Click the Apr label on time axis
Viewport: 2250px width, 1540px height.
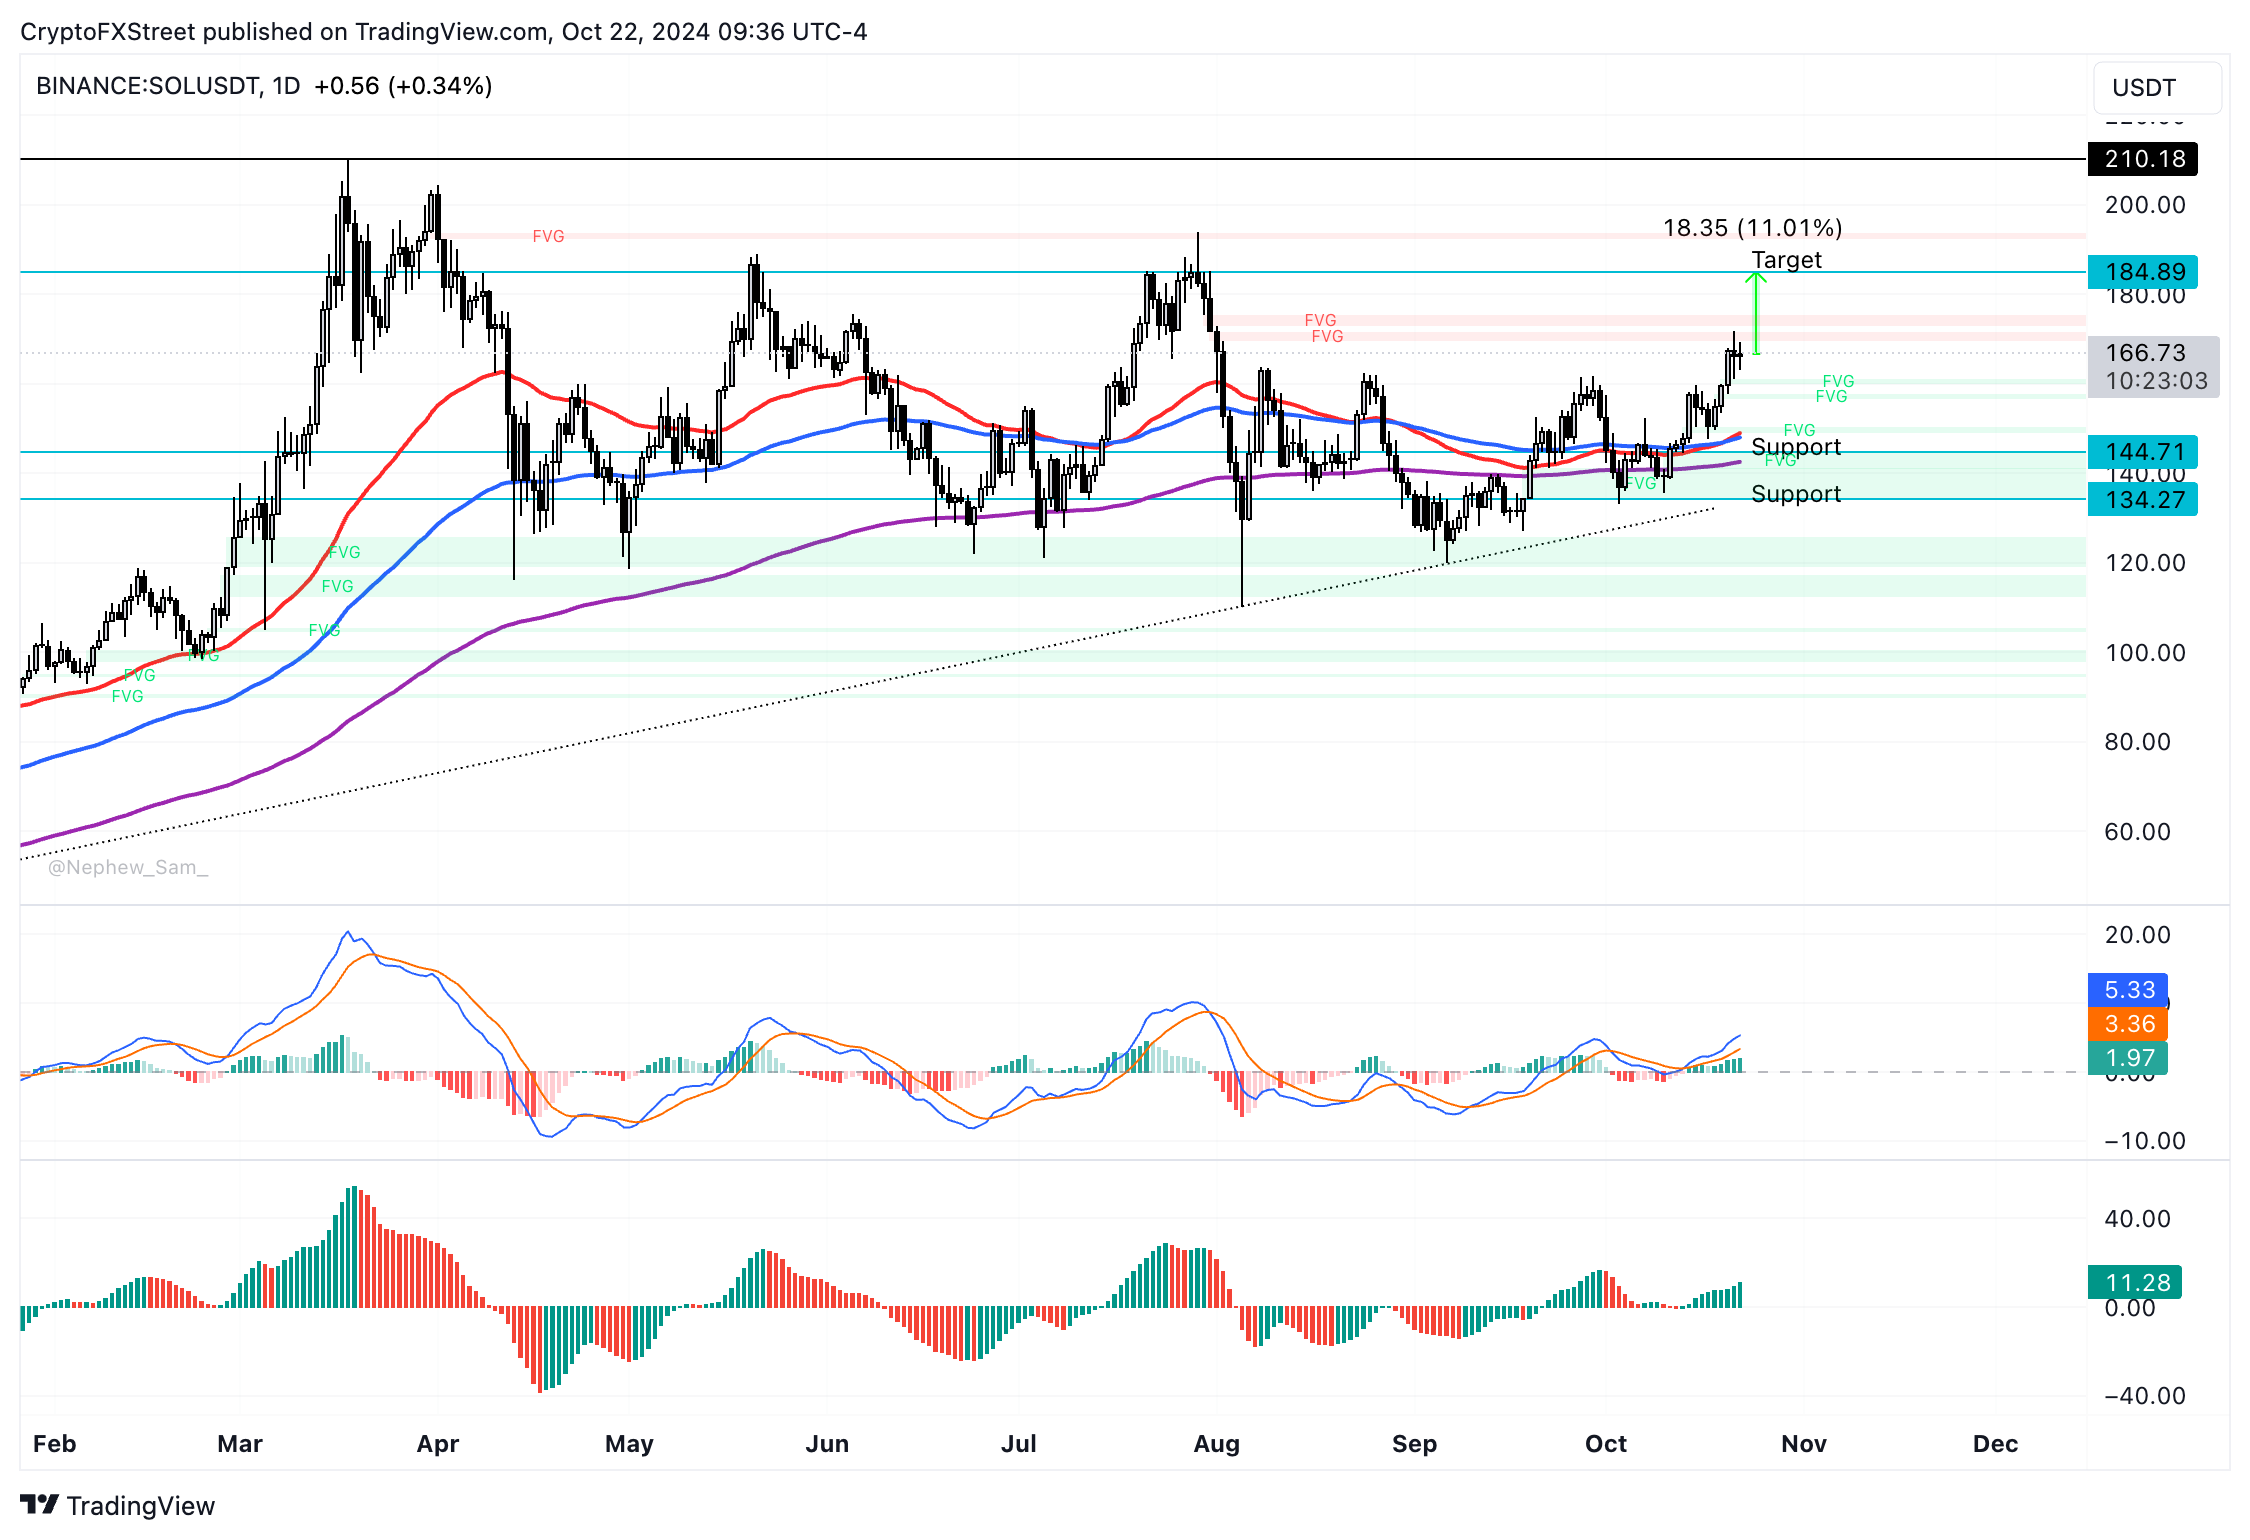pyautogui.click(x=438, y=1444)
